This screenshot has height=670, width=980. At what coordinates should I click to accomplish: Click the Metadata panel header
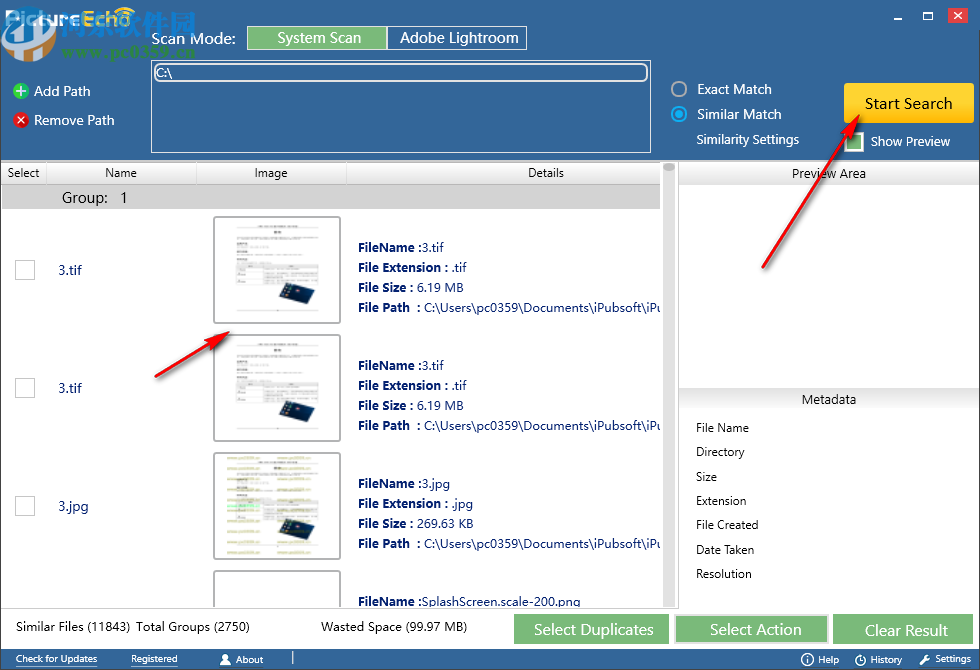tap(829, 399)
